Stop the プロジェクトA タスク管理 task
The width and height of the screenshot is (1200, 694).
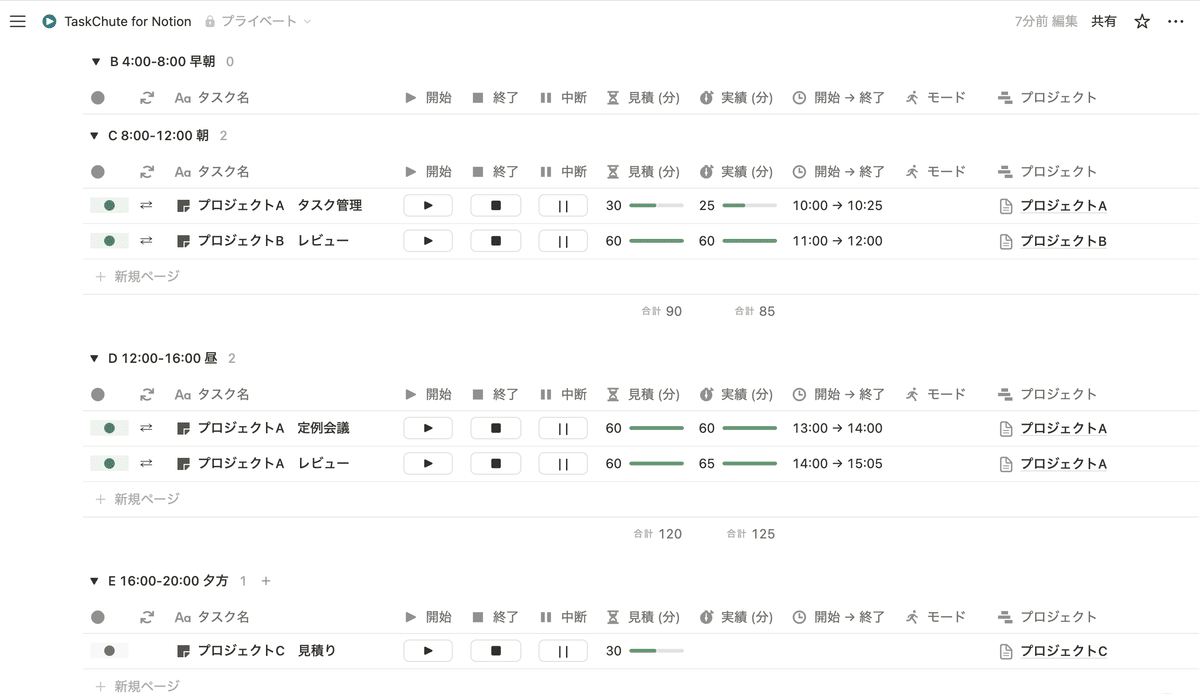point(496,205)
